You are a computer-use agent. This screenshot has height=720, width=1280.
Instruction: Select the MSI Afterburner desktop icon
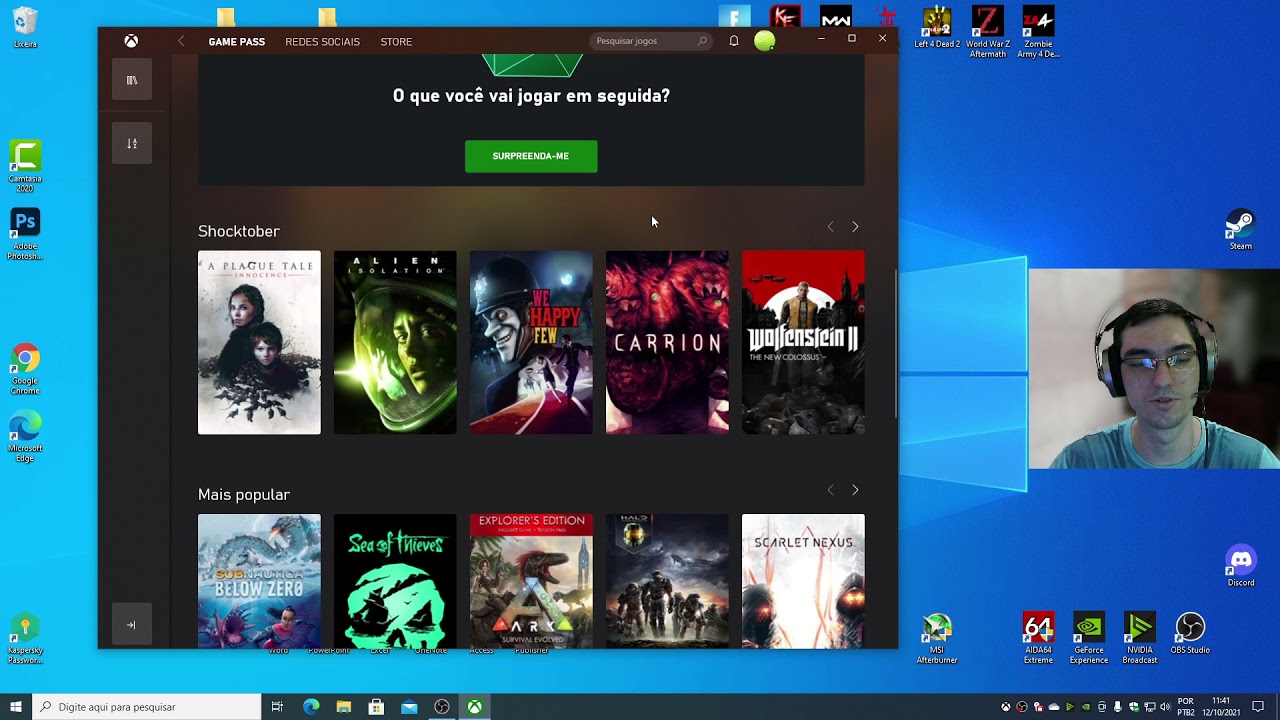click(x=937, y=639)
